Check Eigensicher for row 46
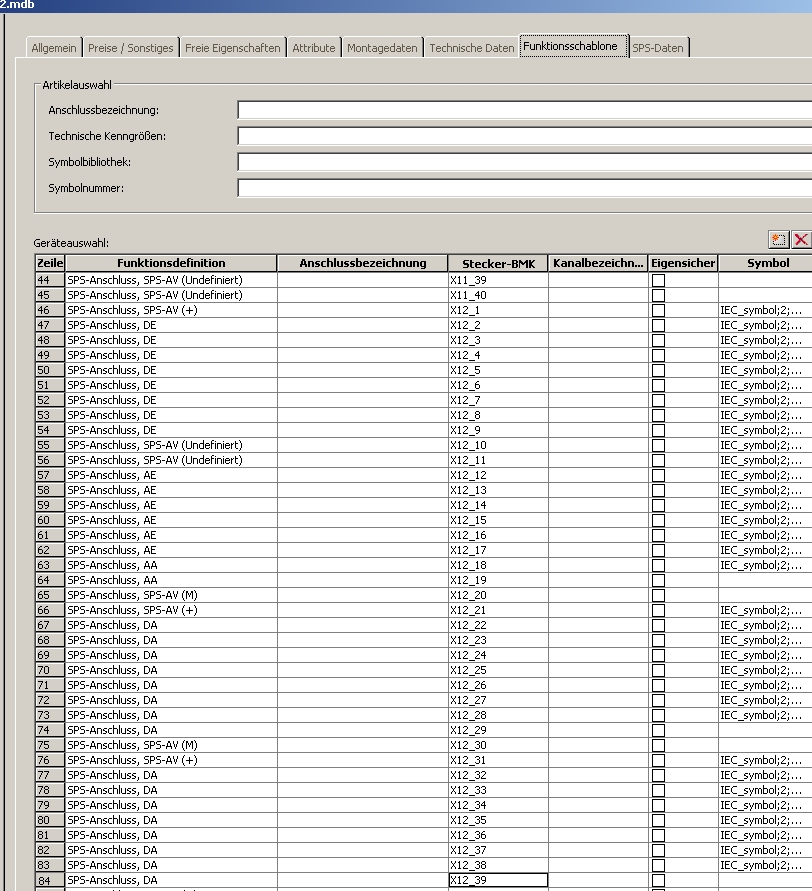Screen dimensions: 812x891 [659, 310]
